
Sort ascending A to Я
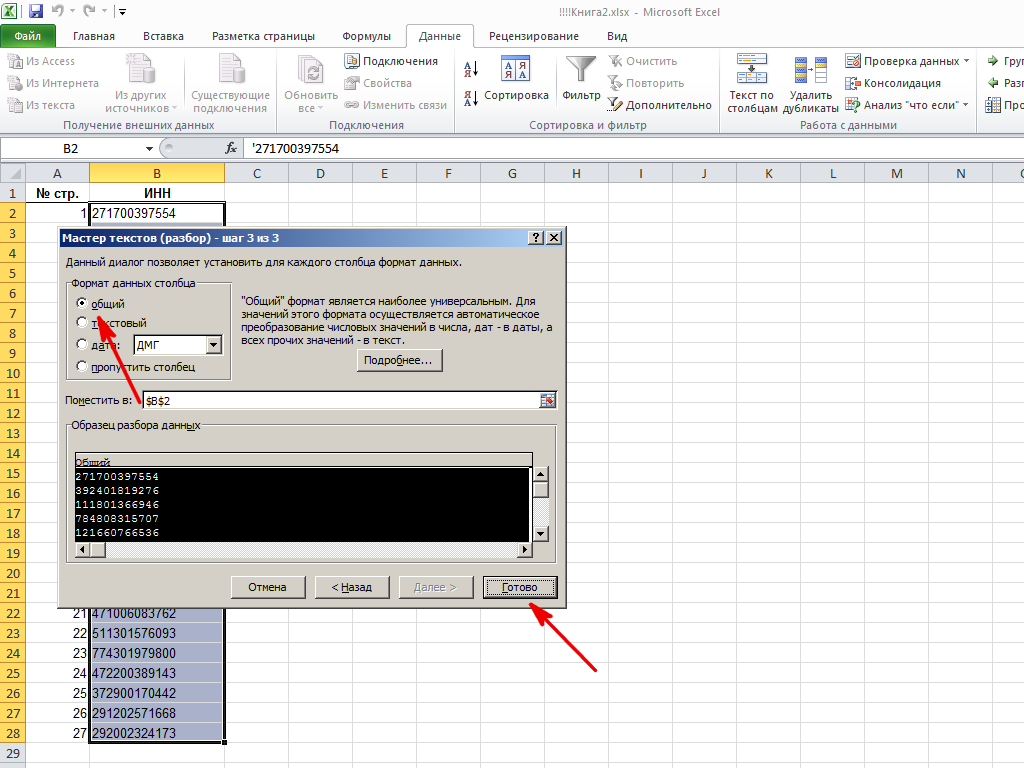tap(471, 69)
